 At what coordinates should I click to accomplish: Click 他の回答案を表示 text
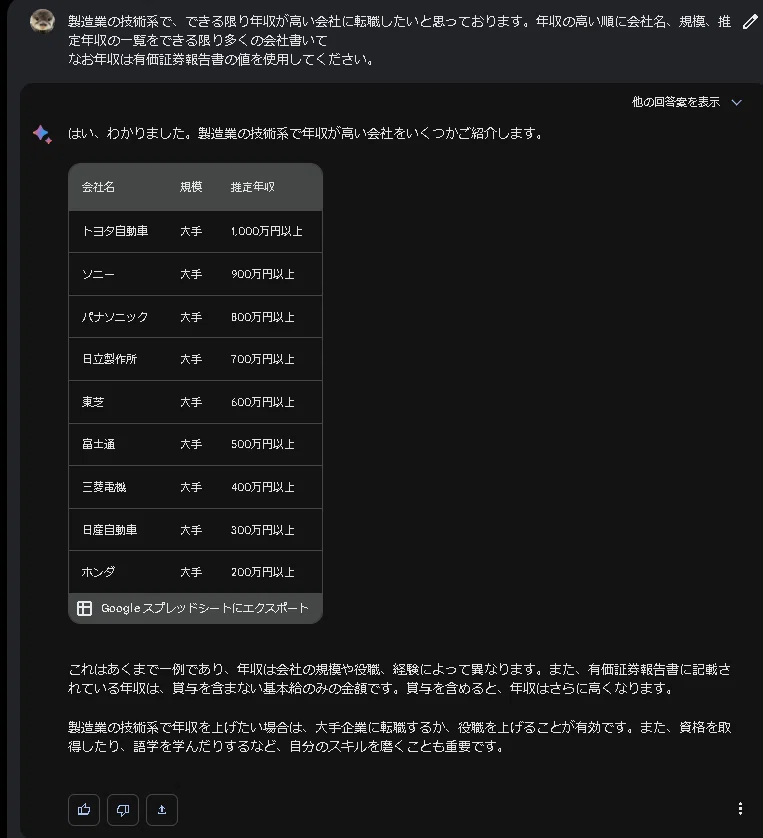click(x=676, y=102)
